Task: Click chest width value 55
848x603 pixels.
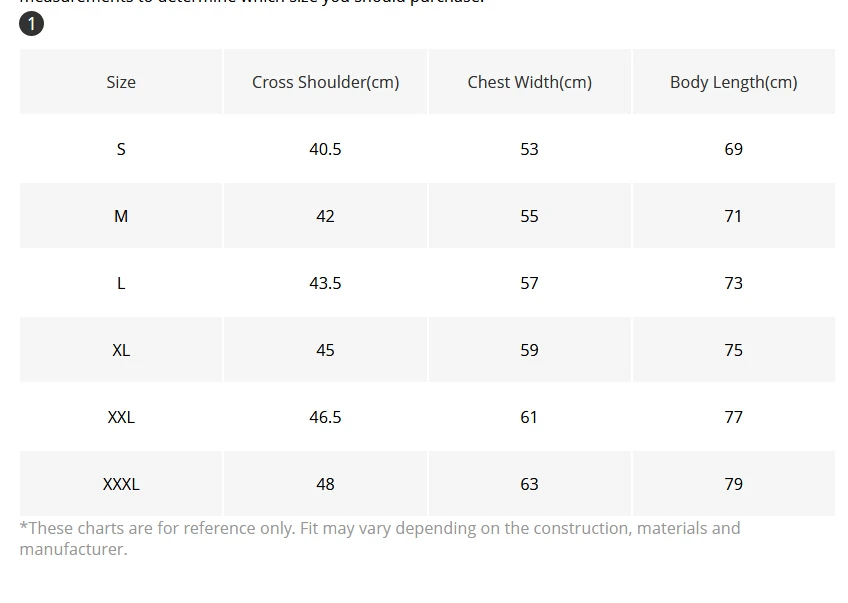Action: click(529, 216)
